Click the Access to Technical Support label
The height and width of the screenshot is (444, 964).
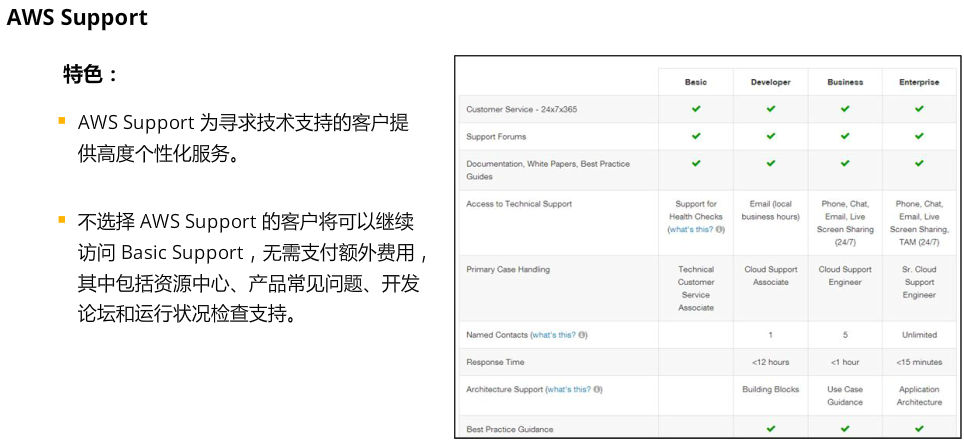519,204
